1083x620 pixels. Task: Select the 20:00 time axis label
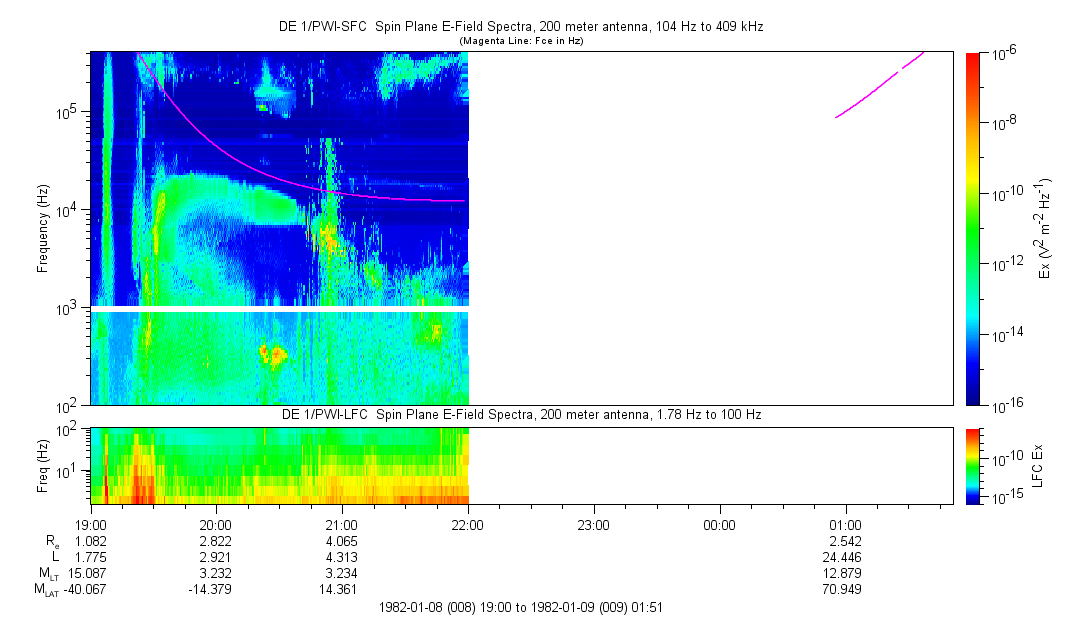(x=216, y=524)
